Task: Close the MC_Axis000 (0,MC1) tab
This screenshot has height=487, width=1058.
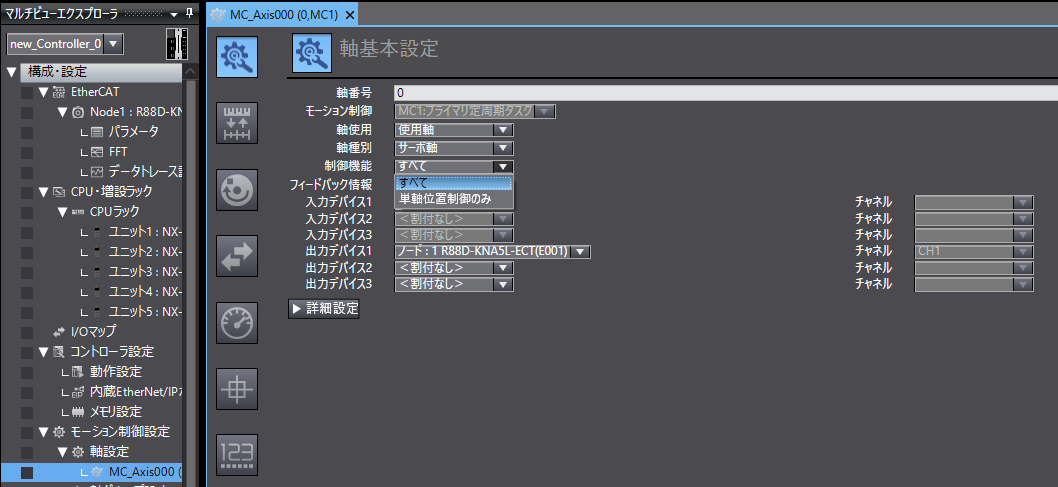Action: pos(349,15)
